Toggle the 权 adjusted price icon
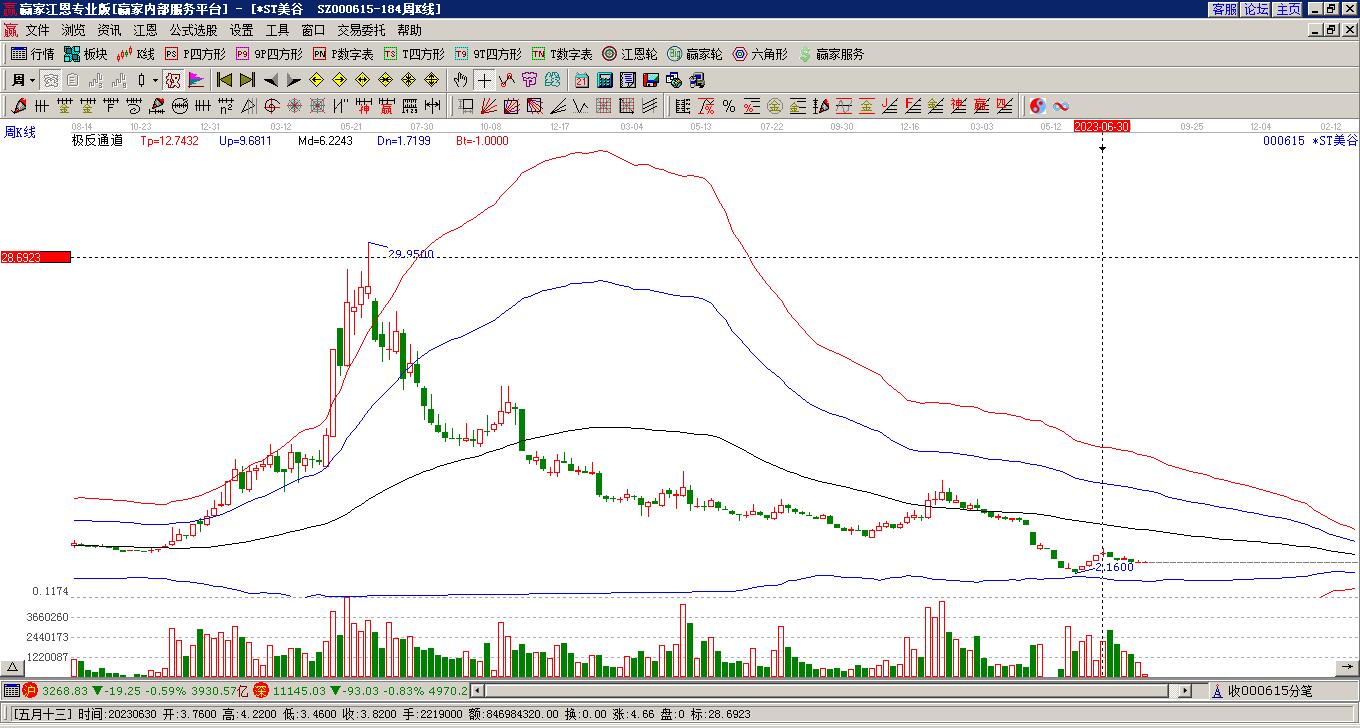The height and width of the screenshot is (728, 1360). (x=173, y=80)
